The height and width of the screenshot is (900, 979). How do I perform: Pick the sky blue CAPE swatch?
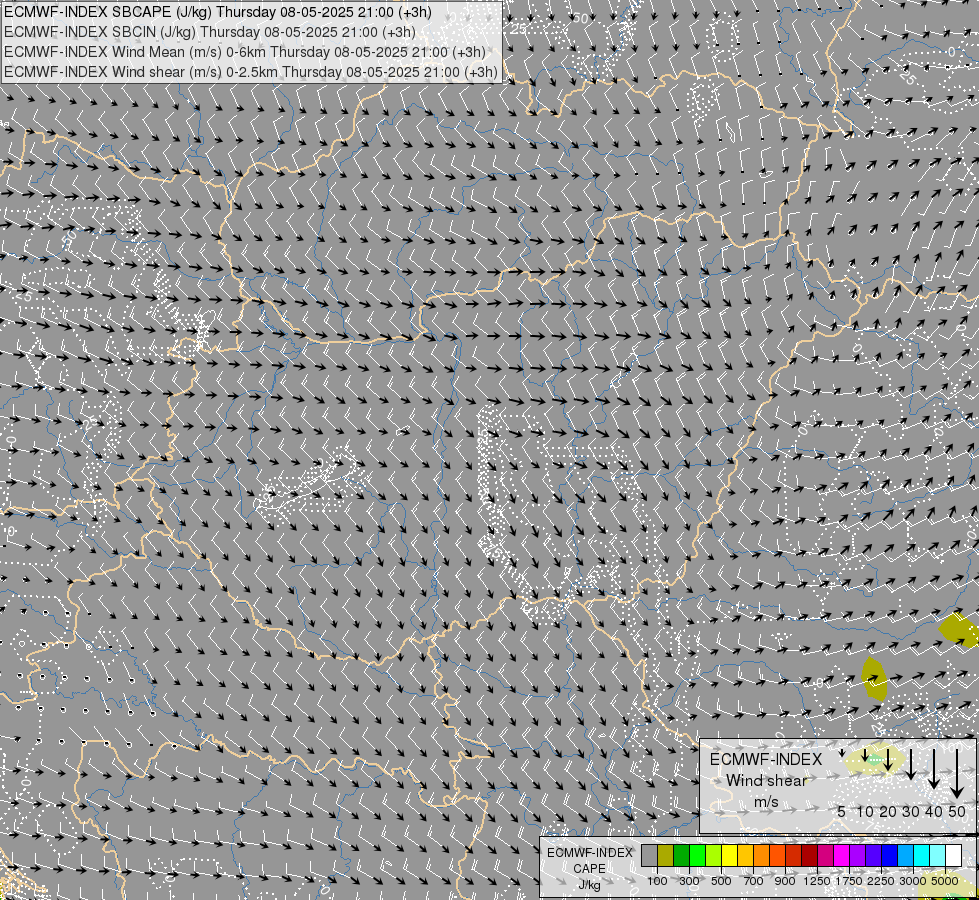point(906,855)
